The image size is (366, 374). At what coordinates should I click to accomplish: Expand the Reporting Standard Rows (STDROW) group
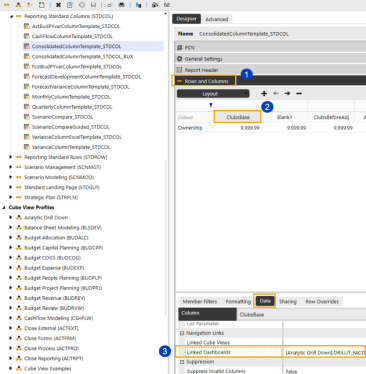11,157
